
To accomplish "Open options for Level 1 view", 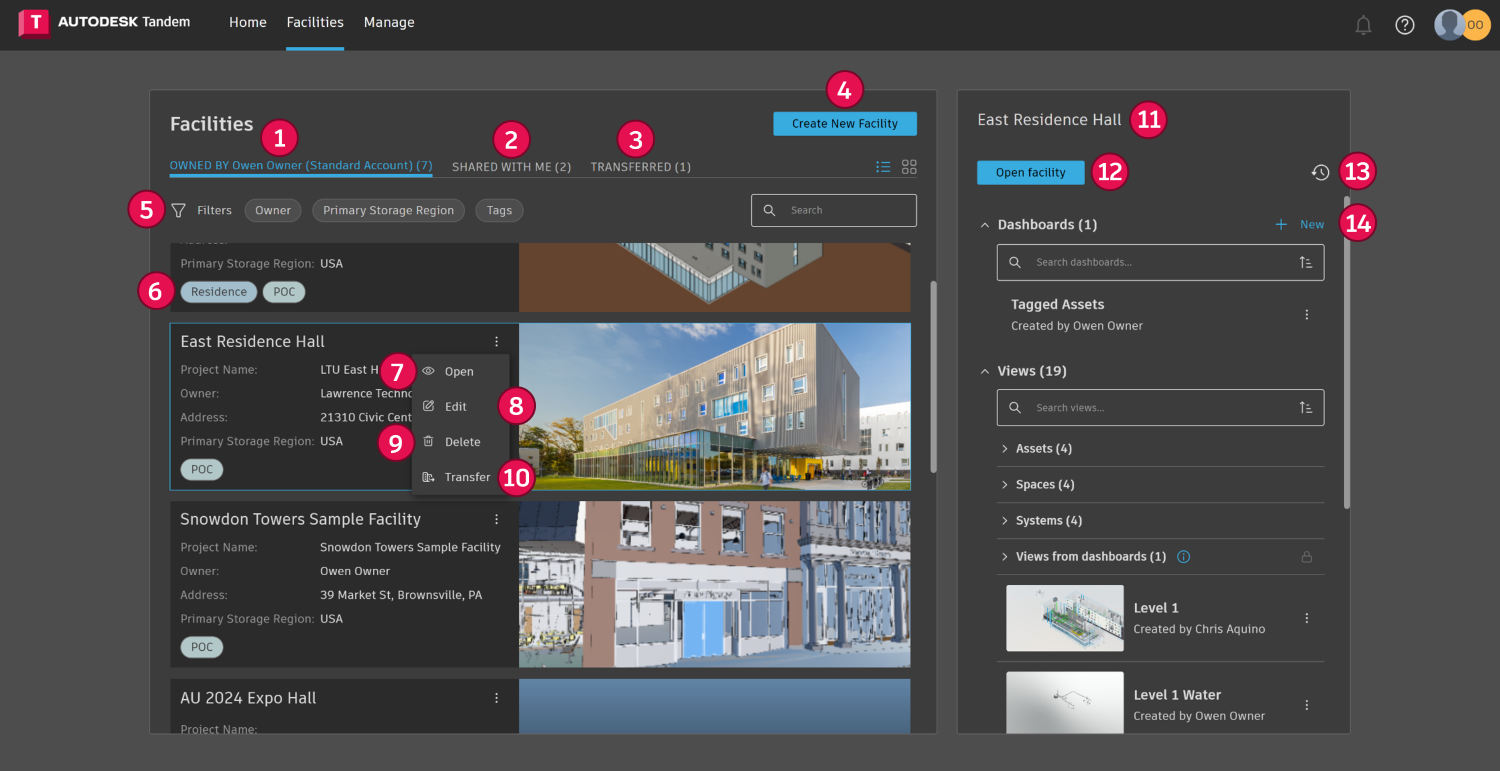I will click(x=1306, y=619).
